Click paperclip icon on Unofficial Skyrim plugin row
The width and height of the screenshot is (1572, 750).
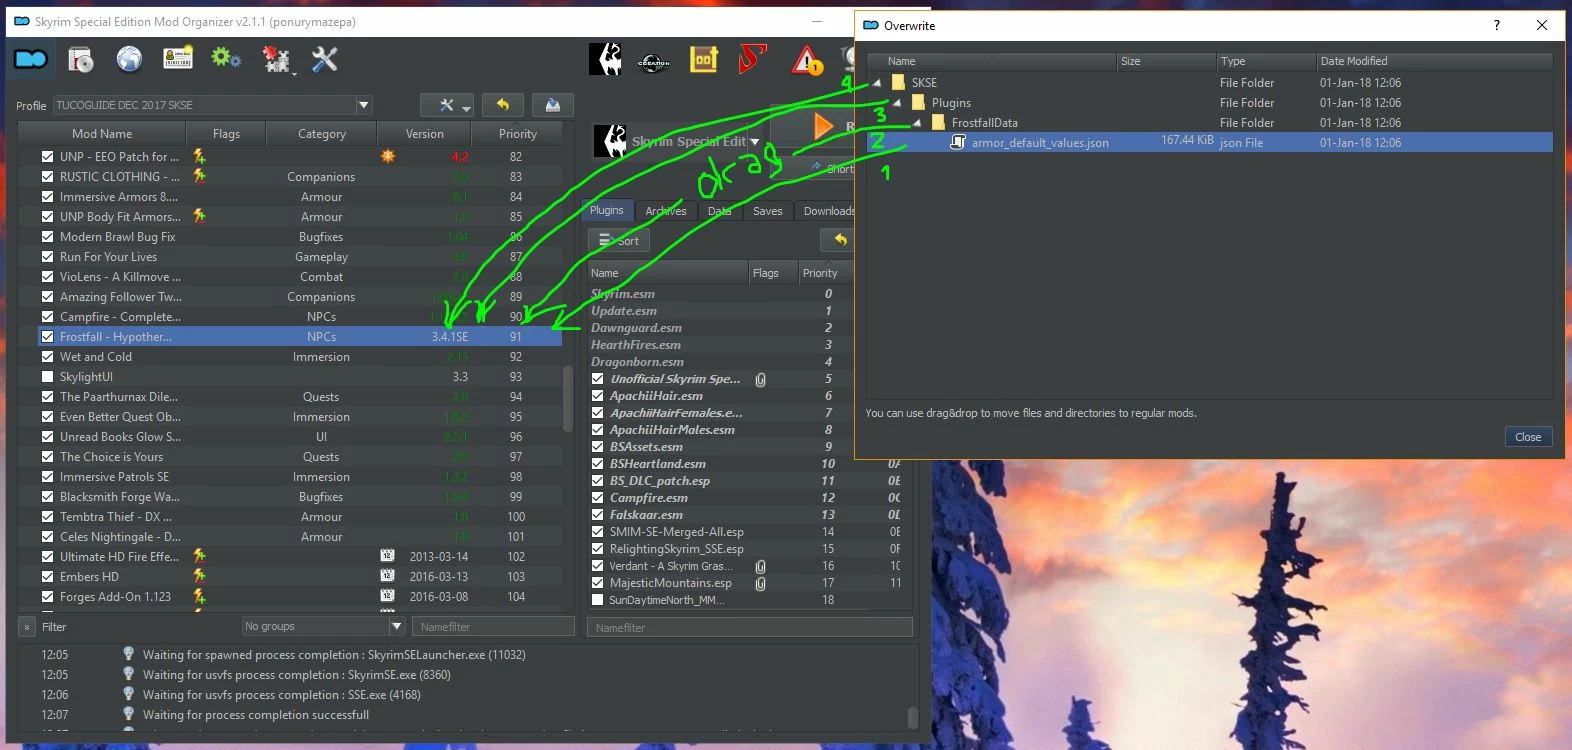(760, 379)
